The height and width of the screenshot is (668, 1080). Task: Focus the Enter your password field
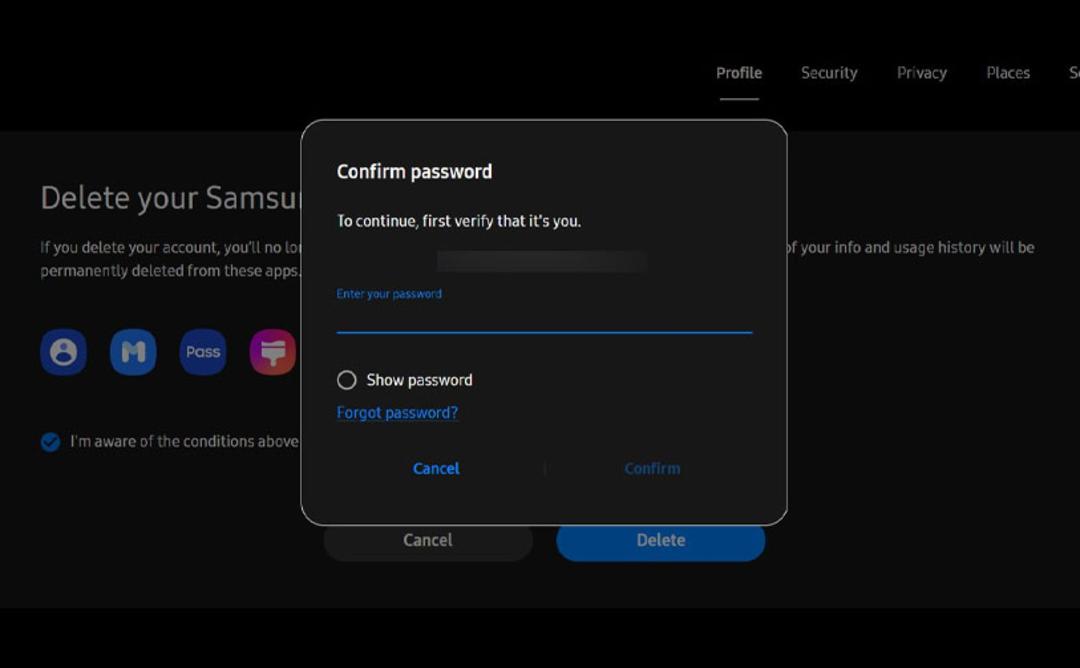tap(544, 311)
